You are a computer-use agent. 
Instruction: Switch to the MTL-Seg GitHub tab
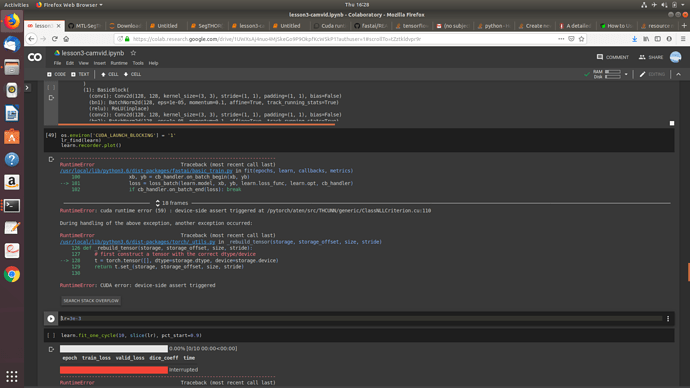tap(85, 26)
